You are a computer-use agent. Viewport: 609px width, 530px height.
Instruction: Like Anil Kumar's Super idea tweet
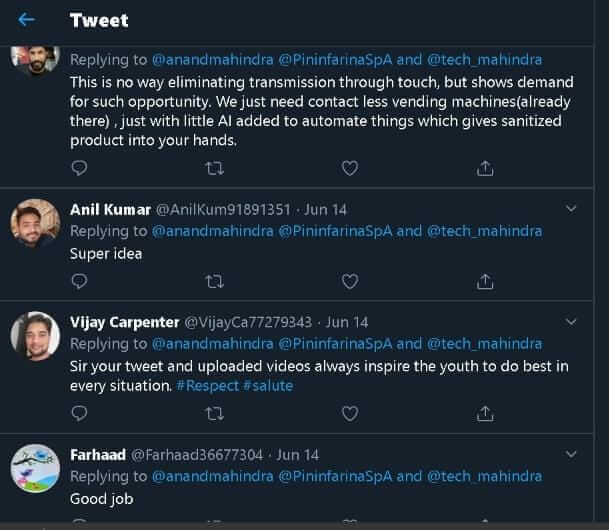click(x=350, y=282)
